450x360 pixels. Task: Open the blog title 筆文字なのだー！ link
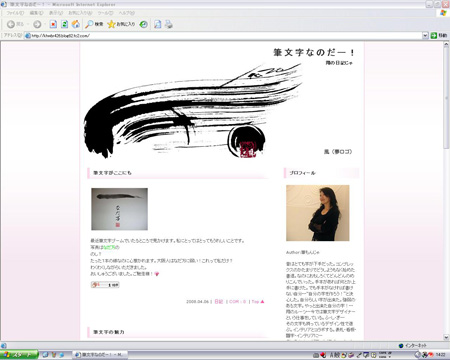click(x=314, y=52)
